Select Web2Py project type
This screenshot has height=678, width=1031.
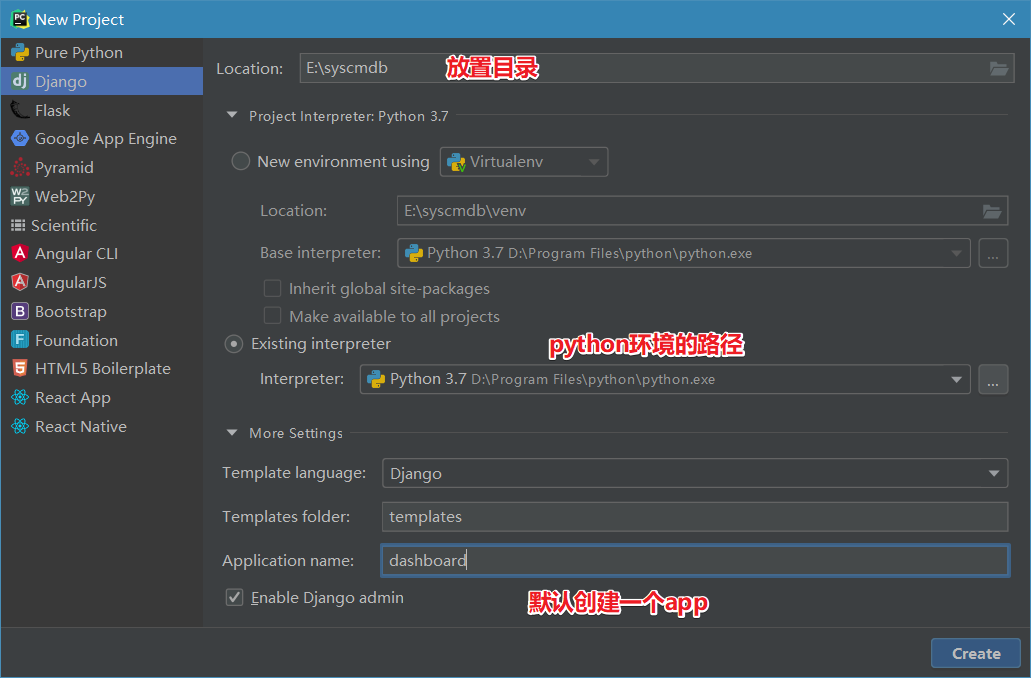click(x=102, y=196)
